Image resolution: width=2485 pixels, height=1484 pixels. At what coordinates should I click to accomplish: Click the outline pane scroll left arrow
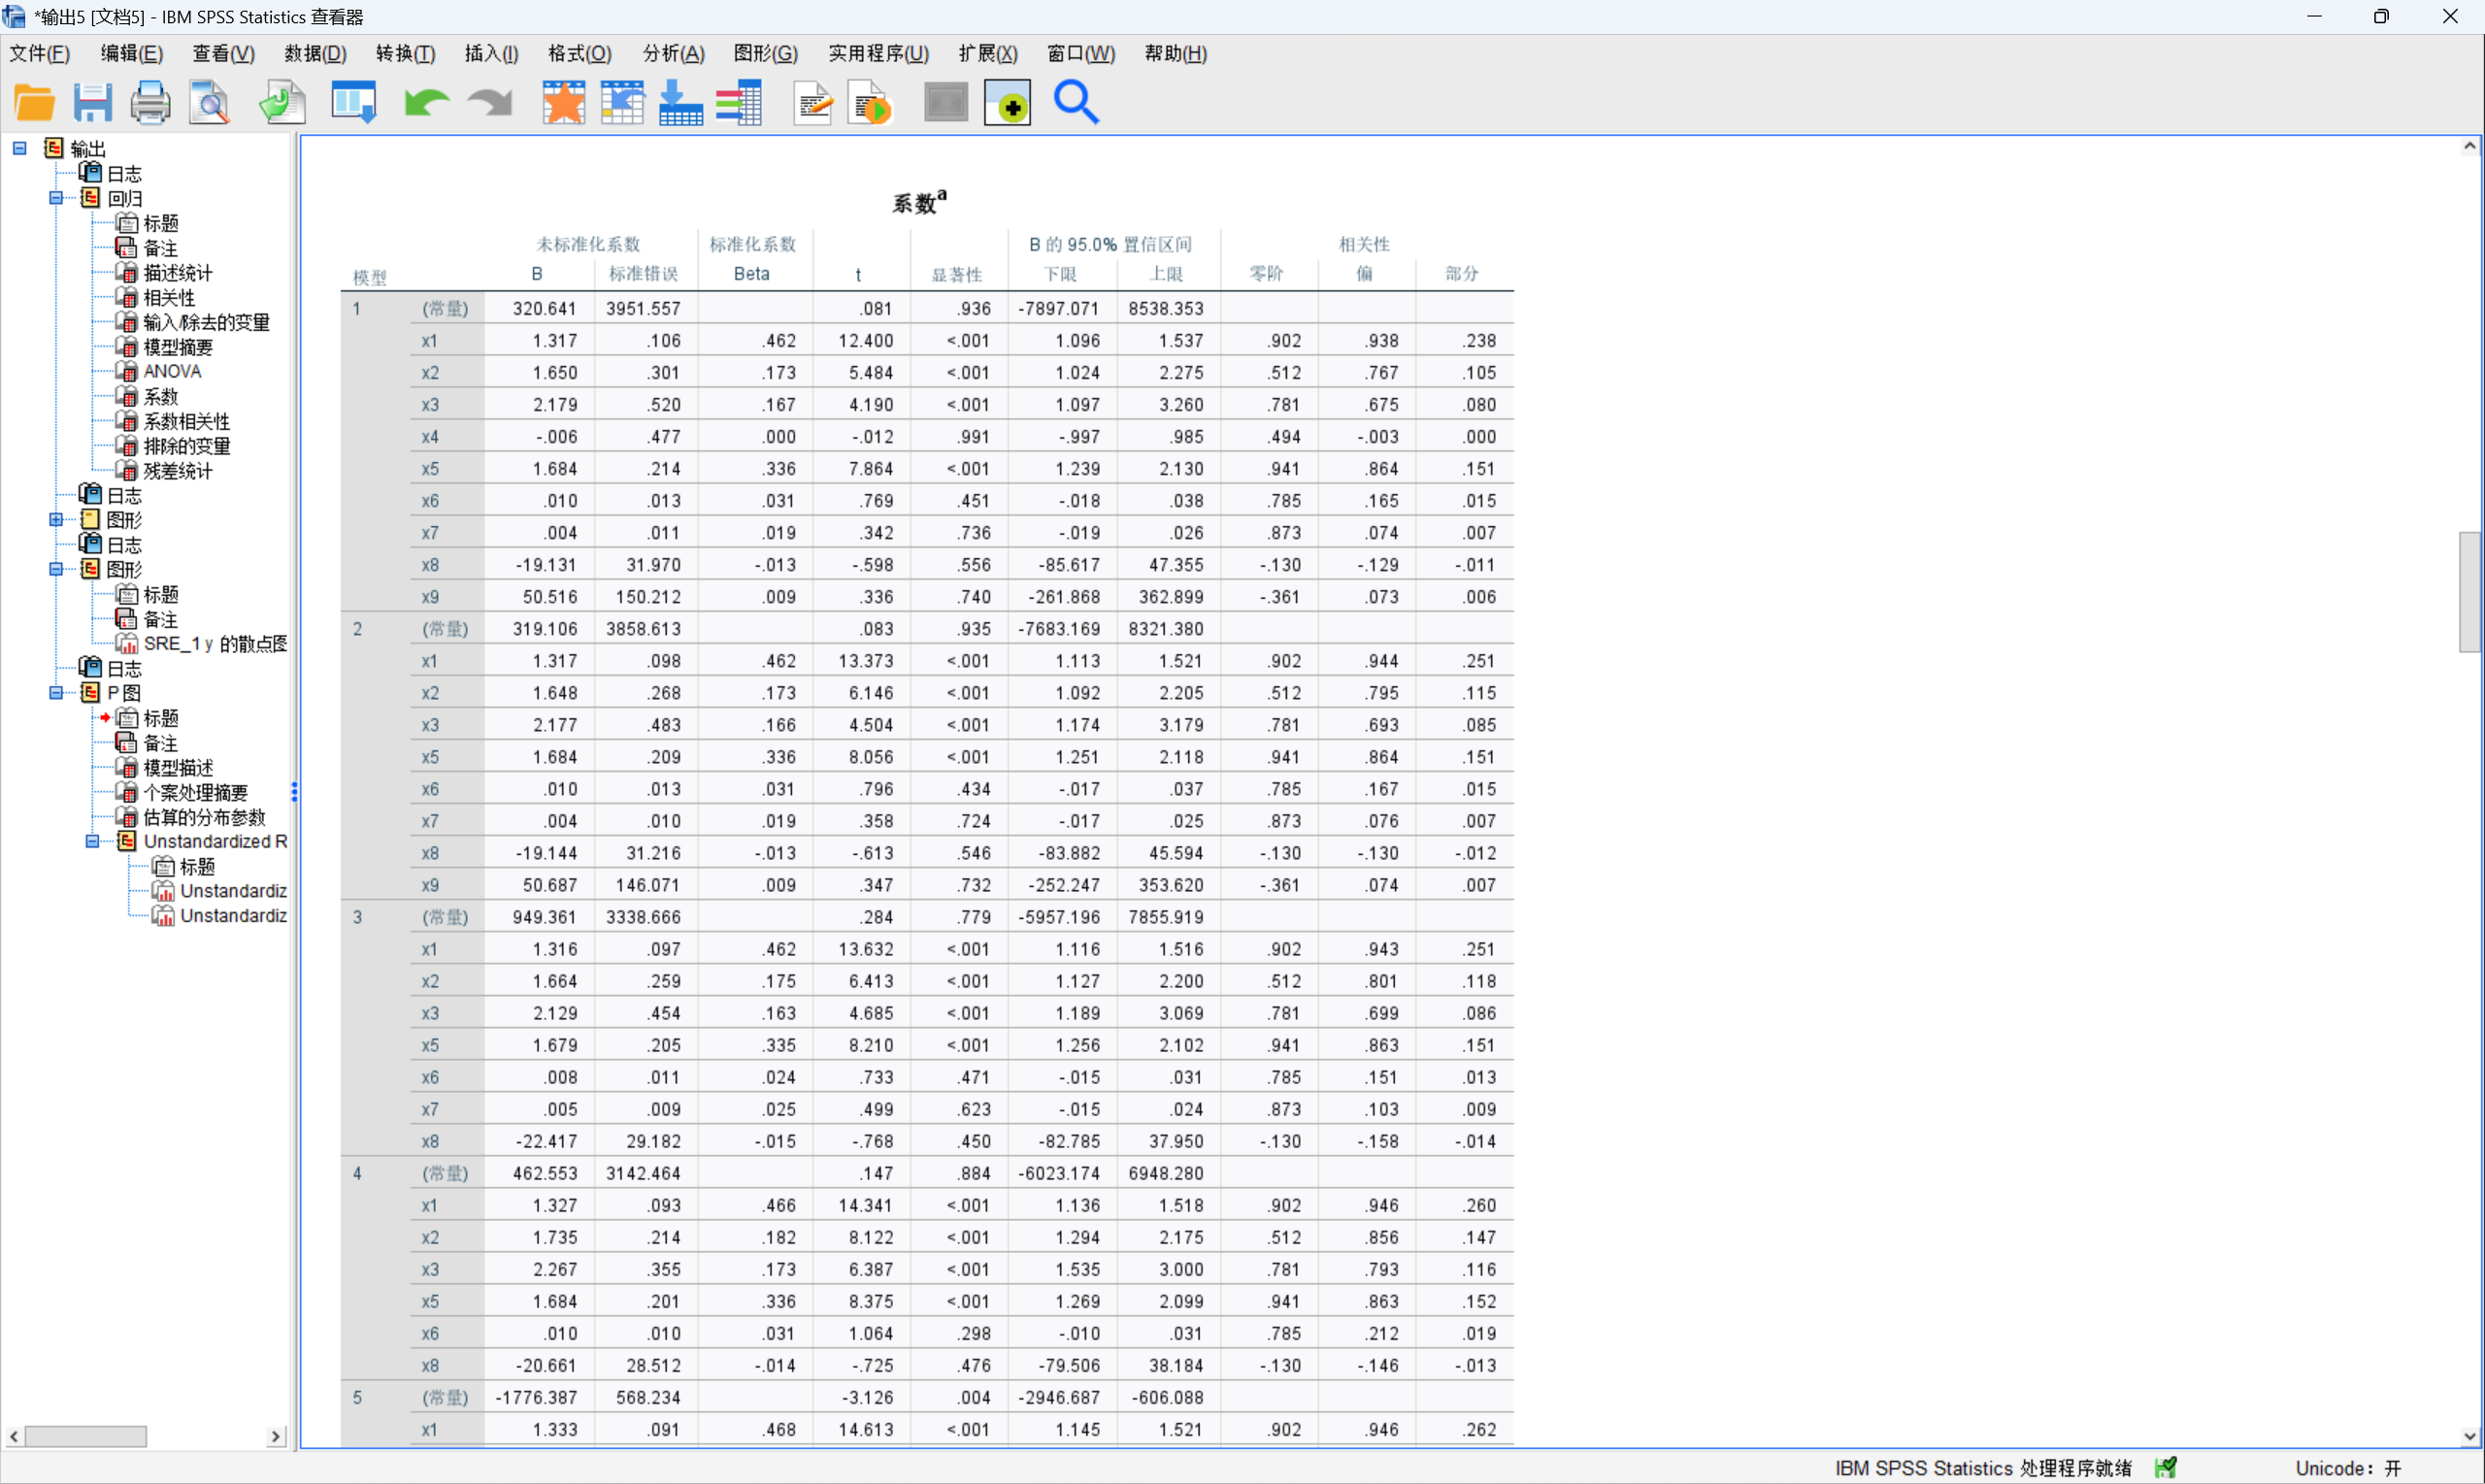pos(13,1436)
